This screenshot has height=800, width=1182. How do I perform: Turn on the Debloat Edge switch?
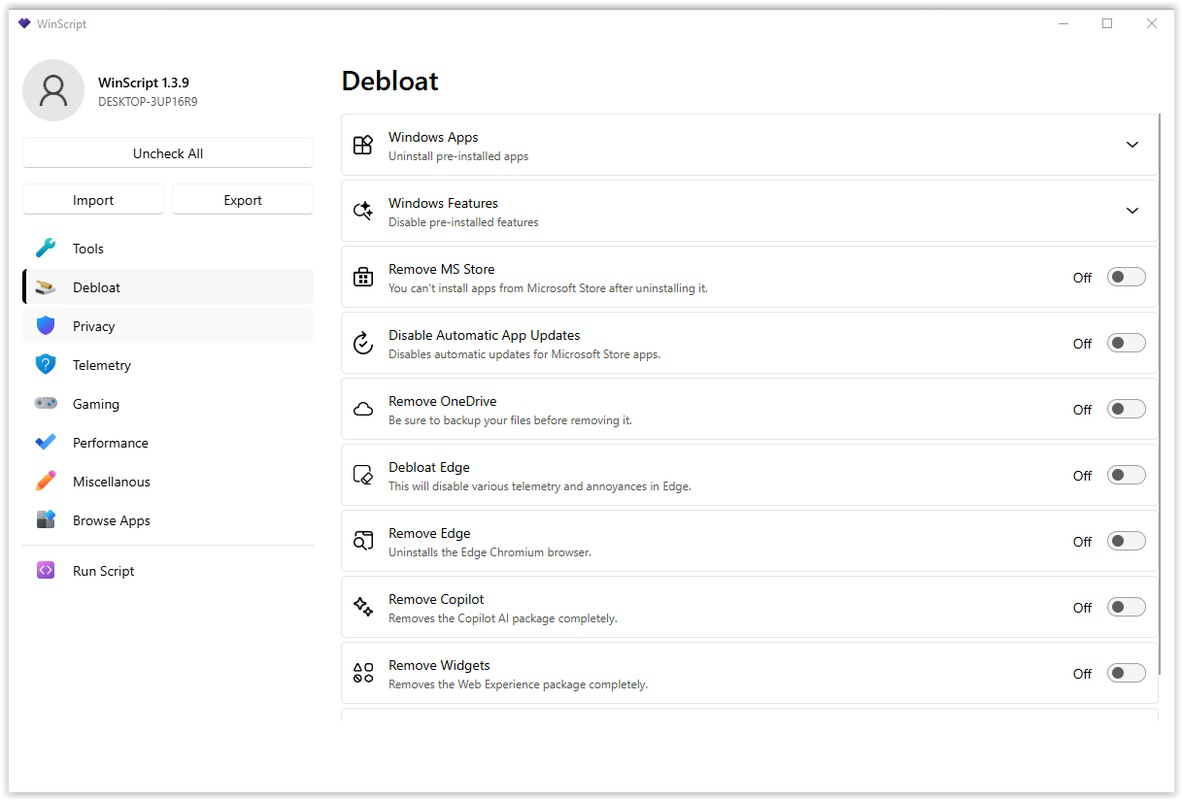[1126, 475]
